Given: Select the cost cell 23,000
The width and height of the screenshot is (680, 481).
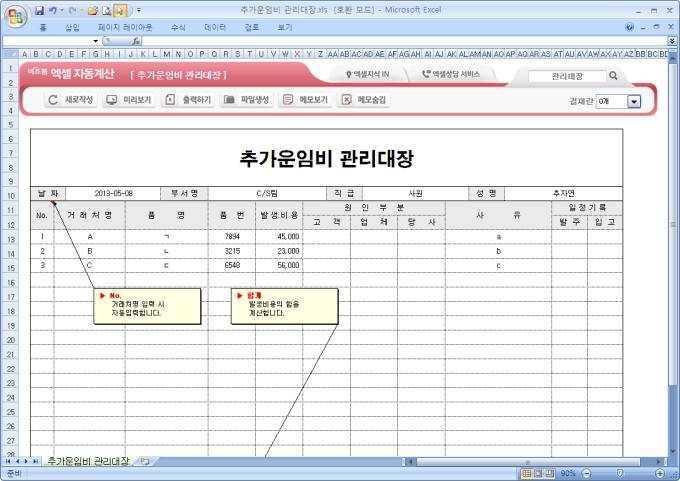Looking at the screenshot, I should click(279, 251).
